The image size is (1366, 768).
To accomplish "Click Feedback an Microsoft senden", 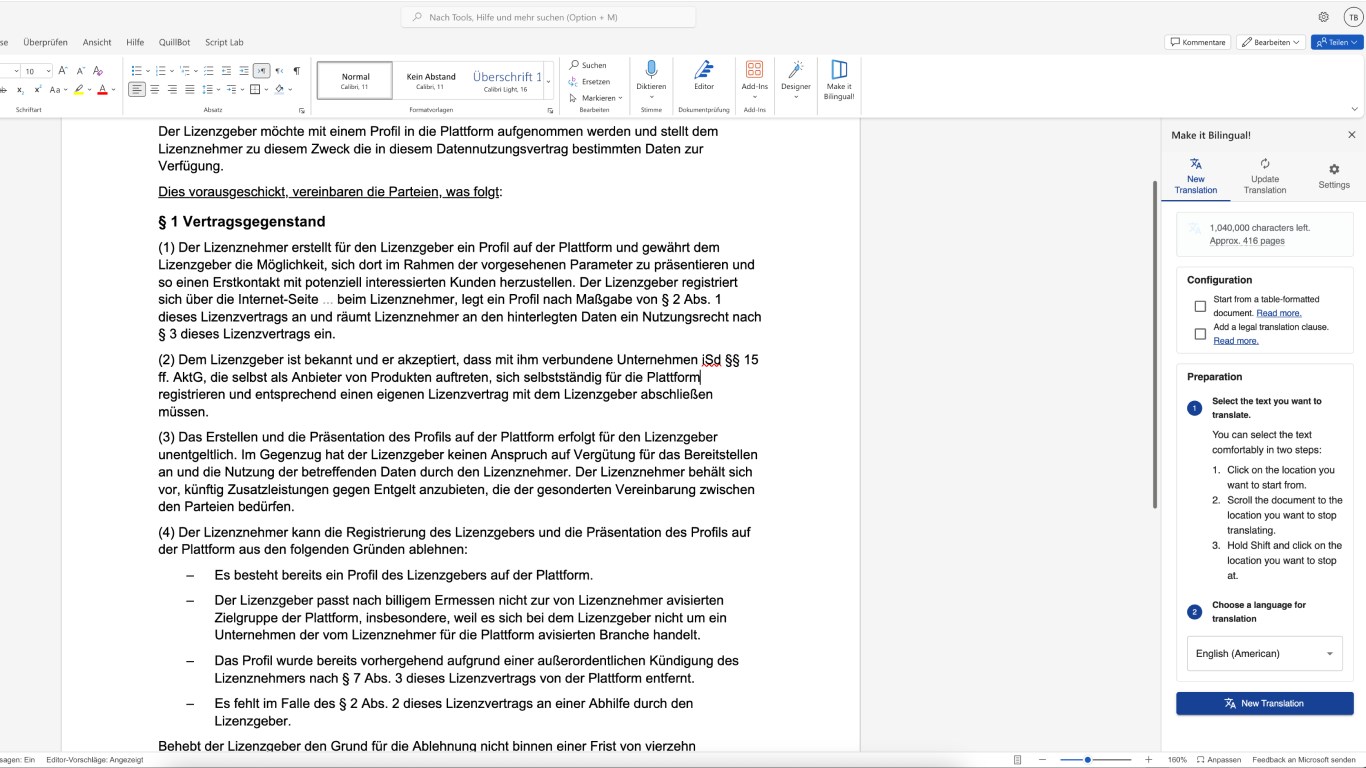I will (x=1305, y=760).
